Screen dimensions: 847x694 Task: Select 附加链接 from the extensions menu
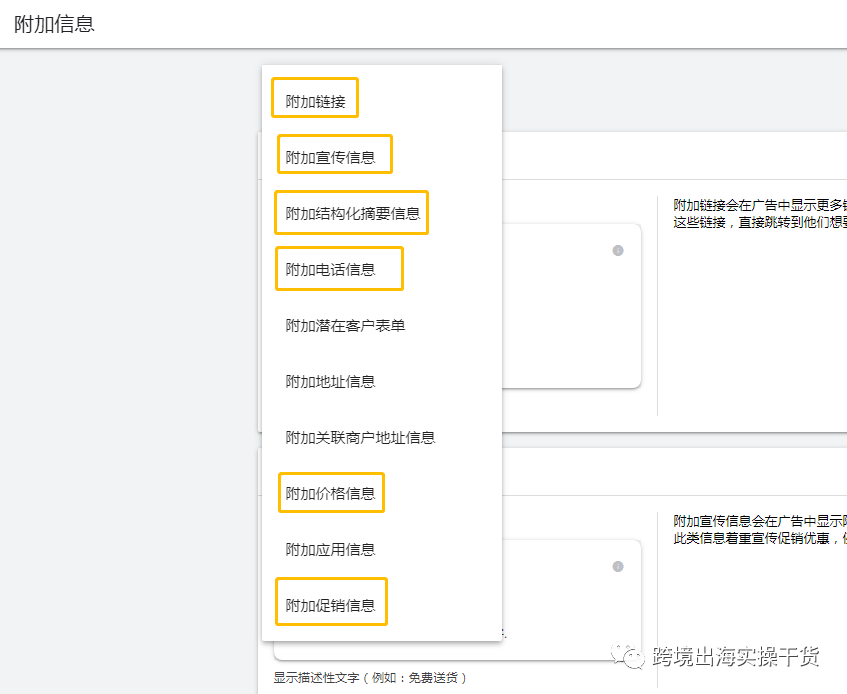[x=314, y=97]
